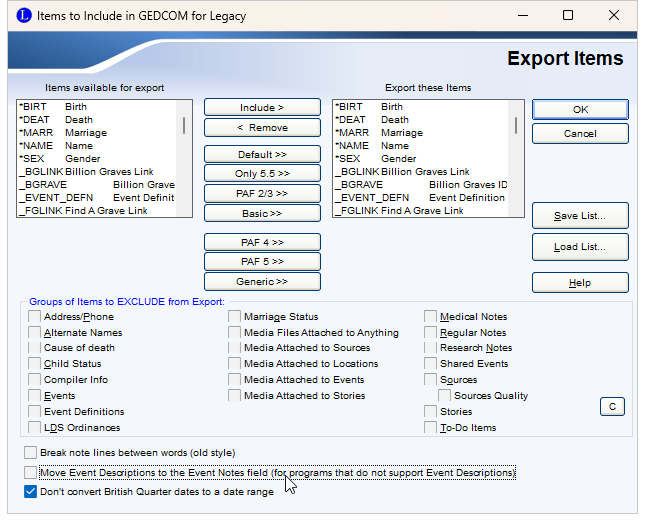Apply the Generic >> preset
Image resolution: width=645 pixels, height=521 pixels.
(262, 282)
